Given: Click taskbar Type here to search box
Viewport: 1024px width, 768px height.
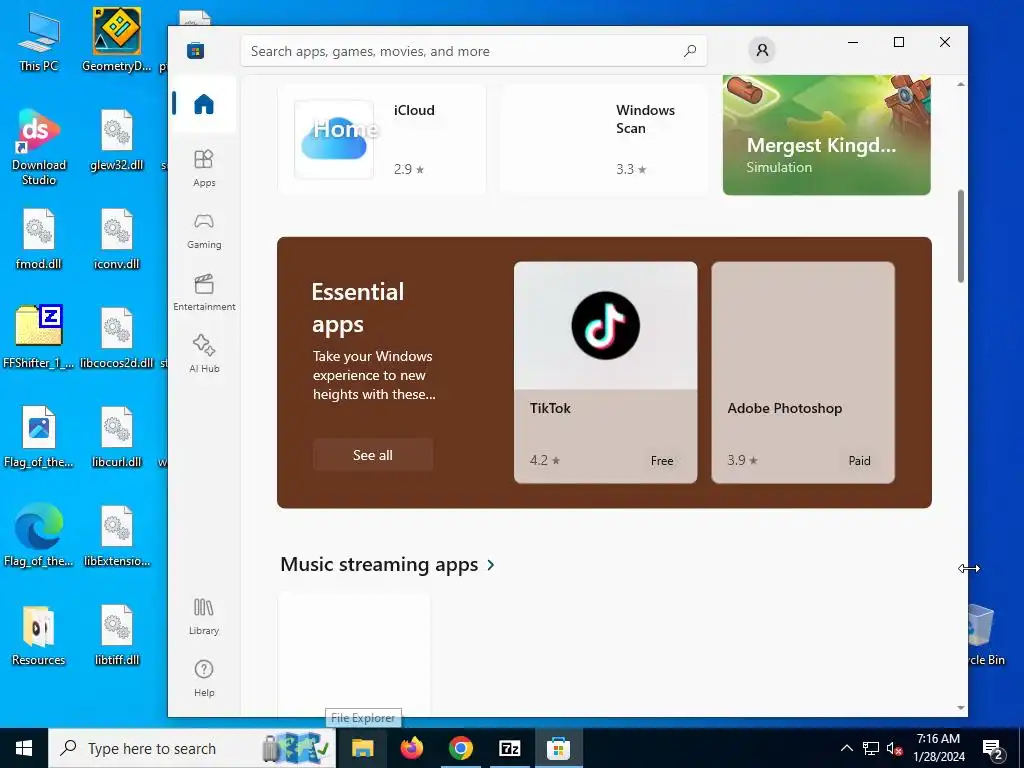Looking at the screenshot, I should [192, 748].
